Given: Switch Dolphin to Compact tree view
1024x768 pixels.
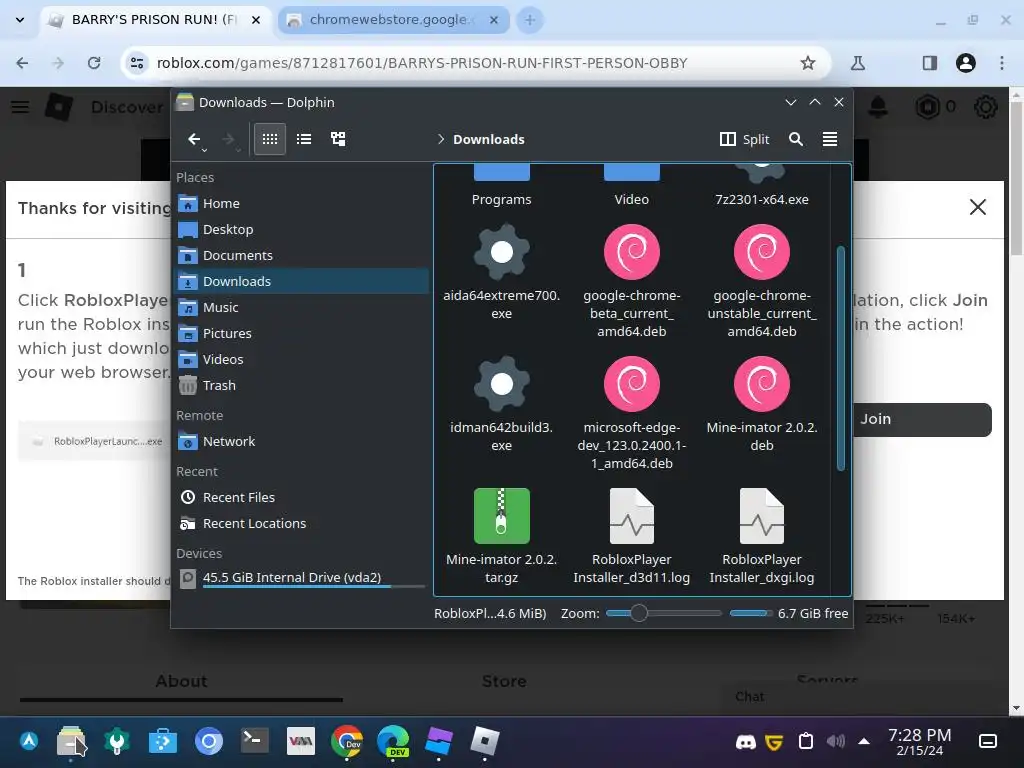Looking at the screenshot, I should (x=338, y=139).
